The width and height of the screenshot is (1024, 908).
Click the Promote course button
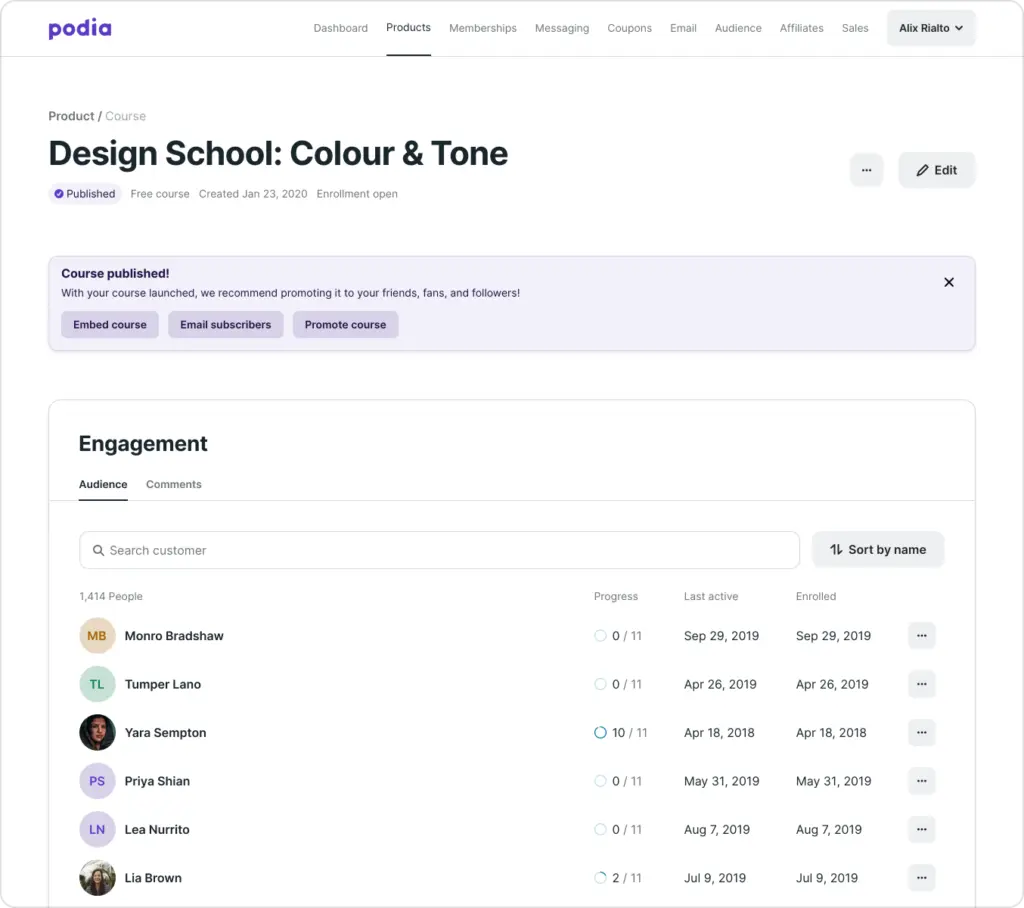[345, 325]
